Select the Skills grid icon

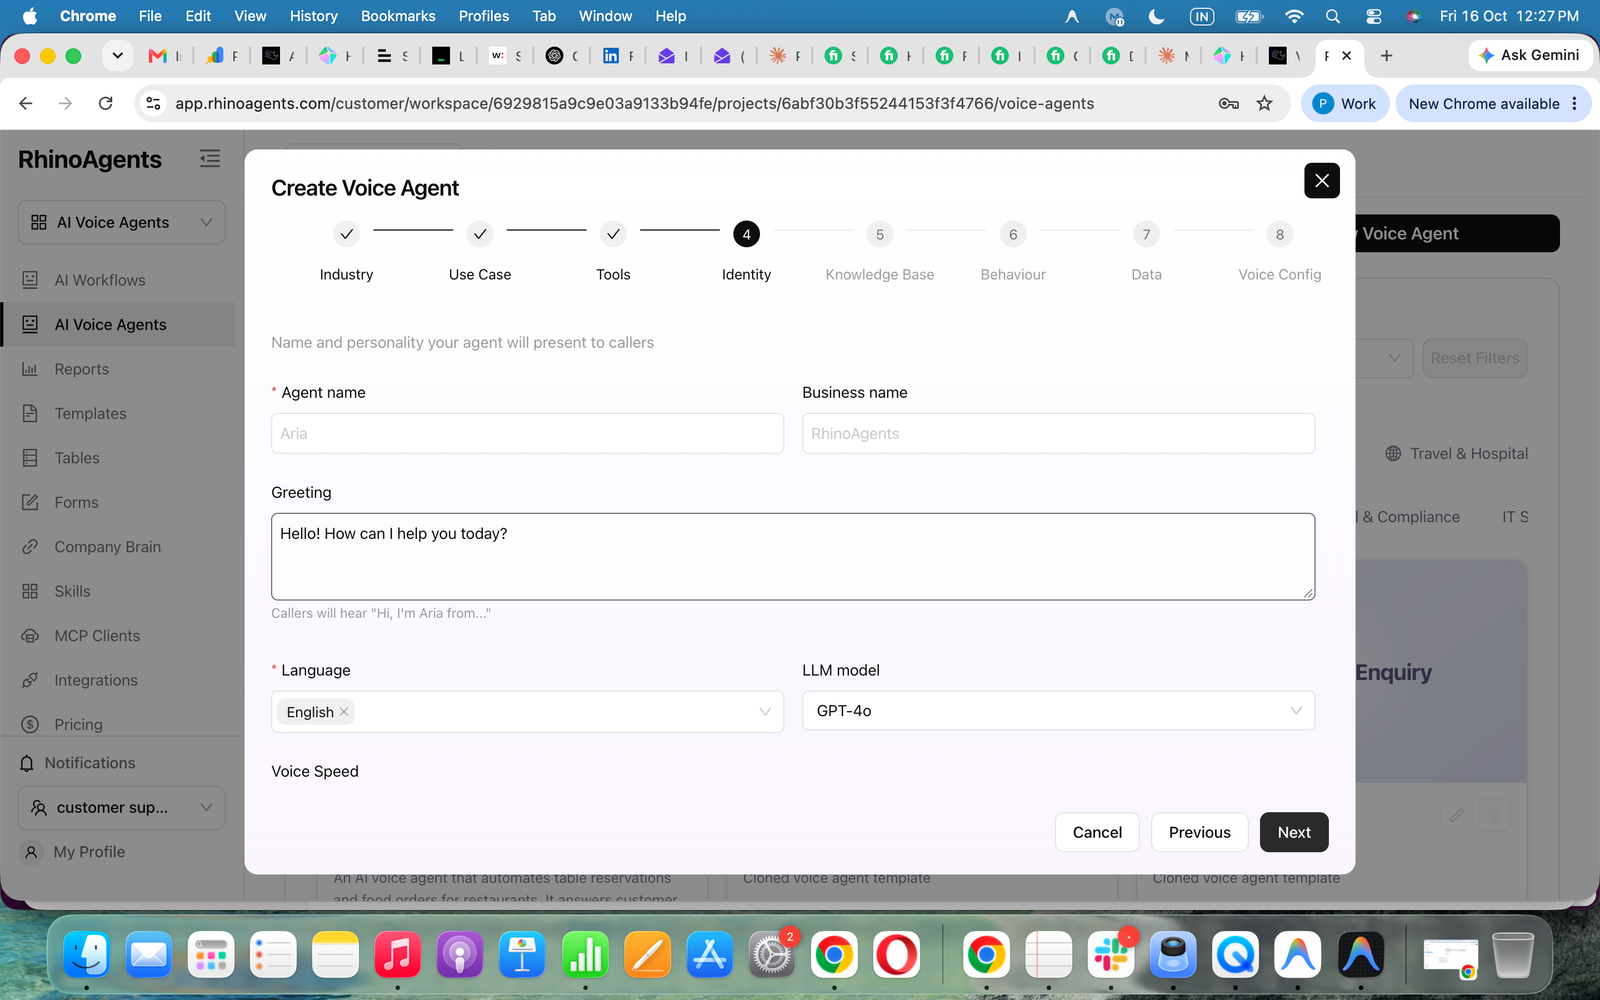[x=30, y=591]
